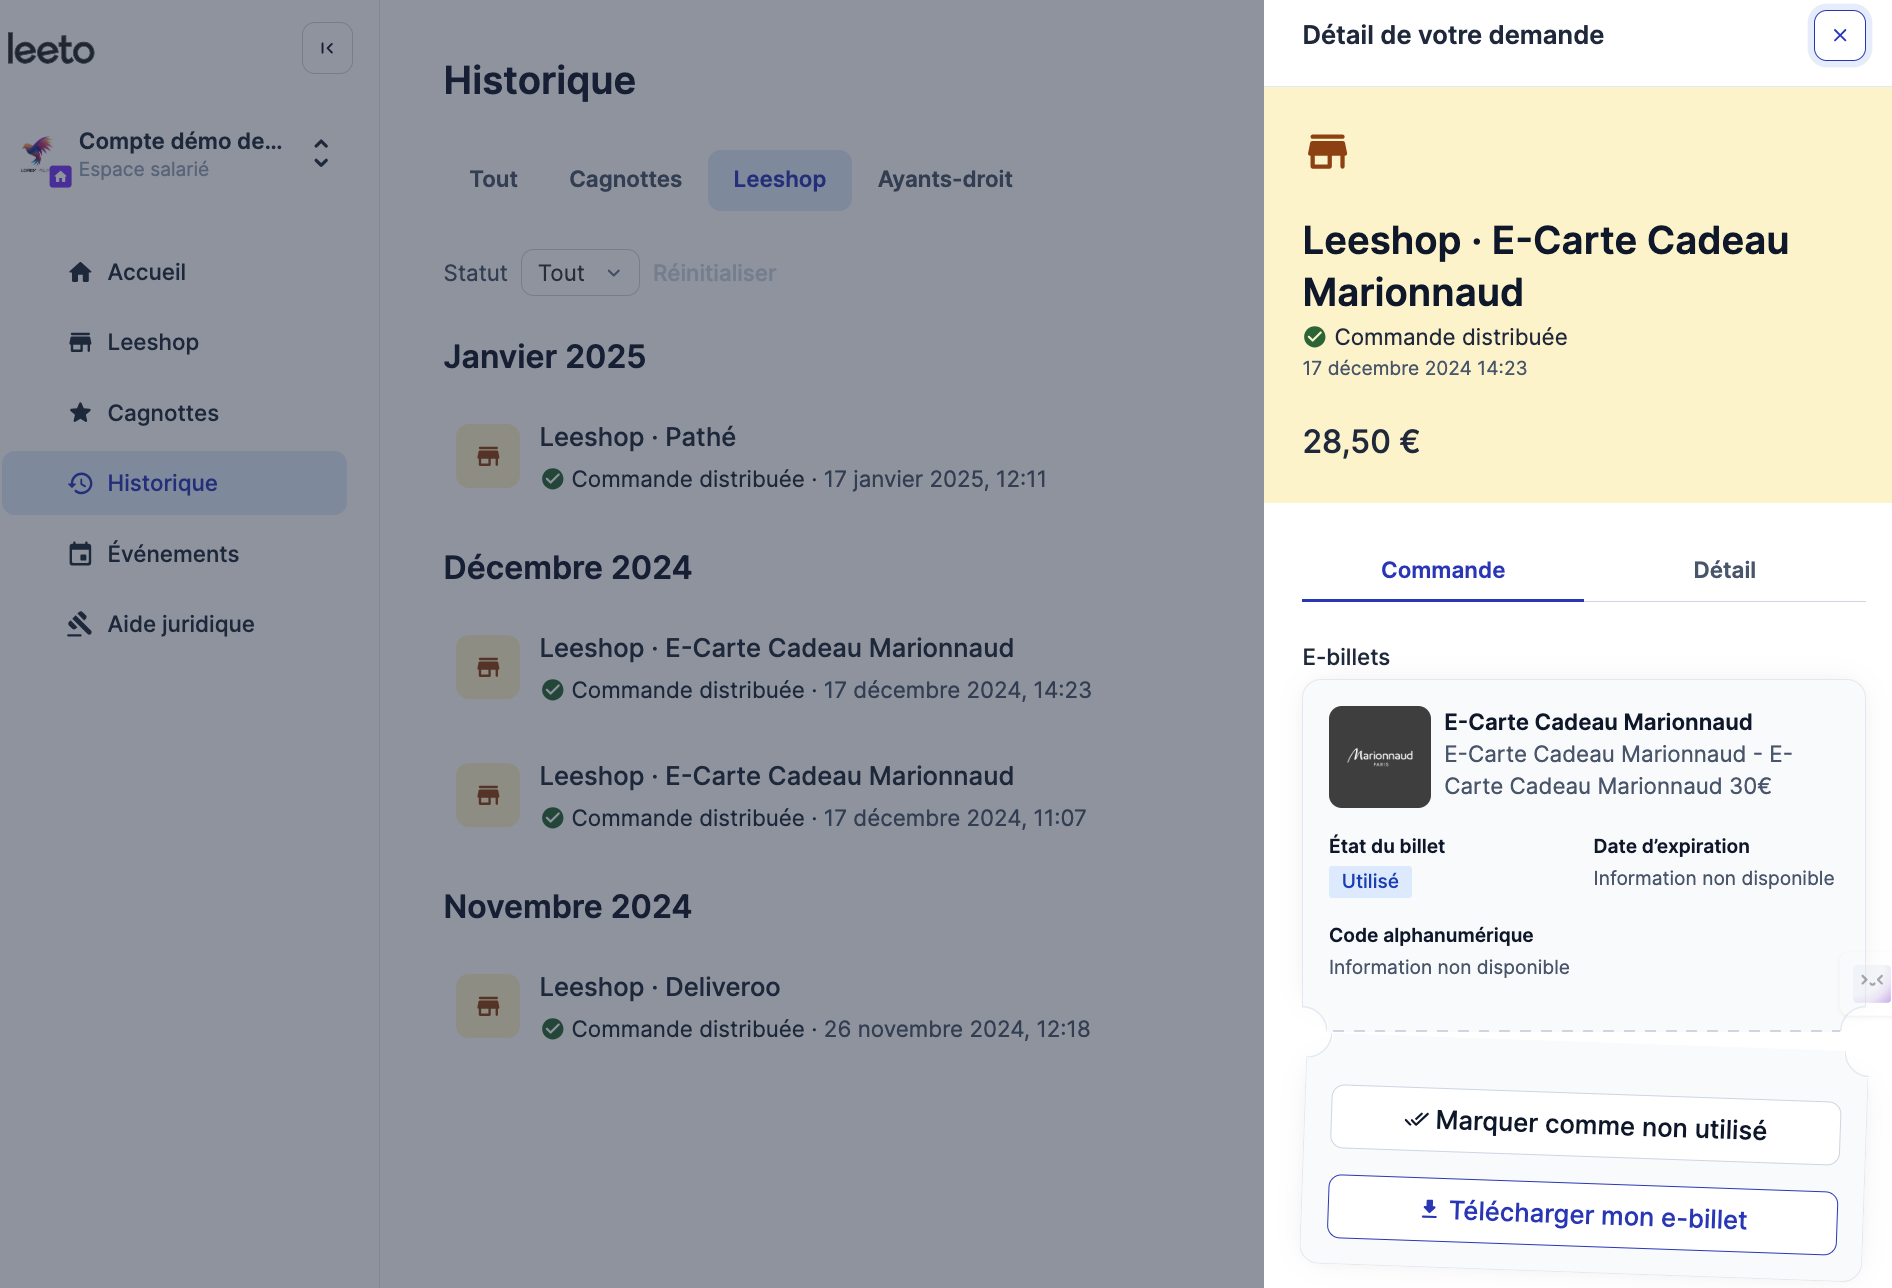Close the Détail de votre demande panel

pos(1840,36)
